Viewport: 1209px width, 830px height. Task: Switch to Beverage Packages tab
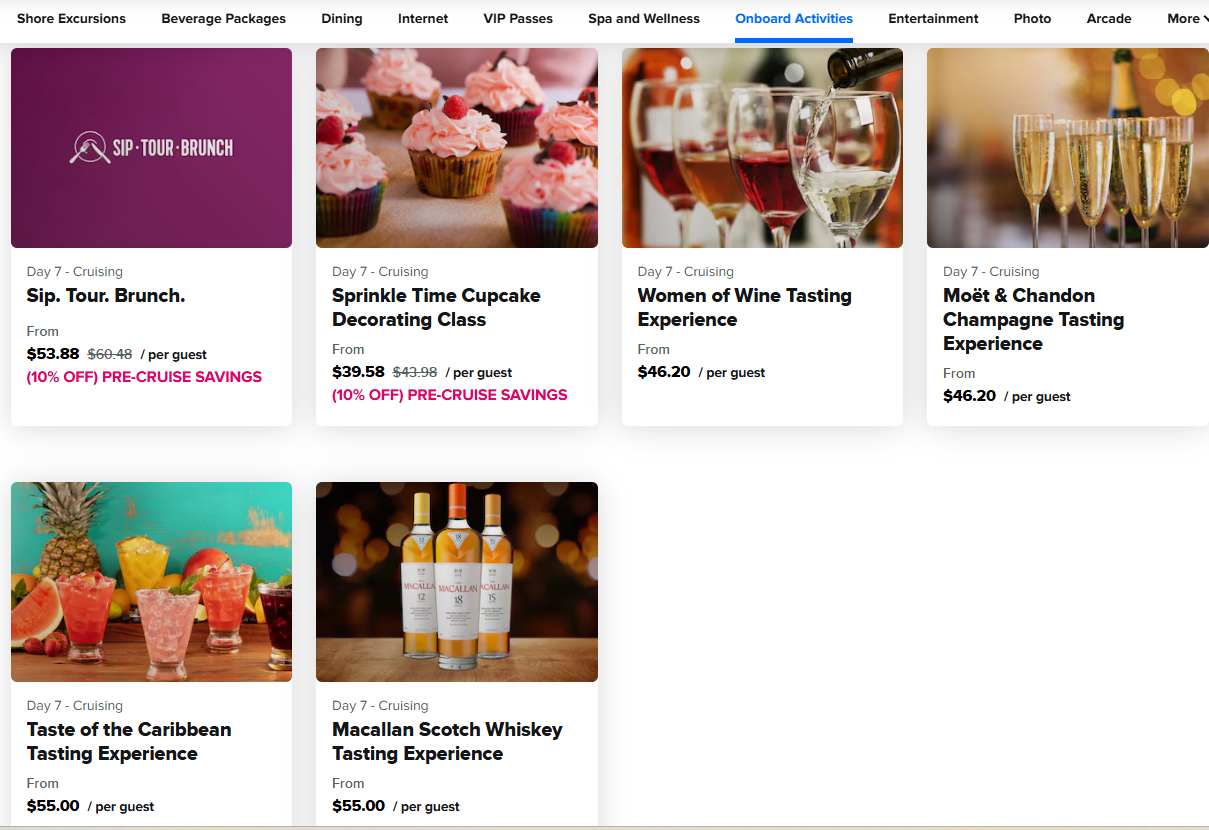coord(223,19)
